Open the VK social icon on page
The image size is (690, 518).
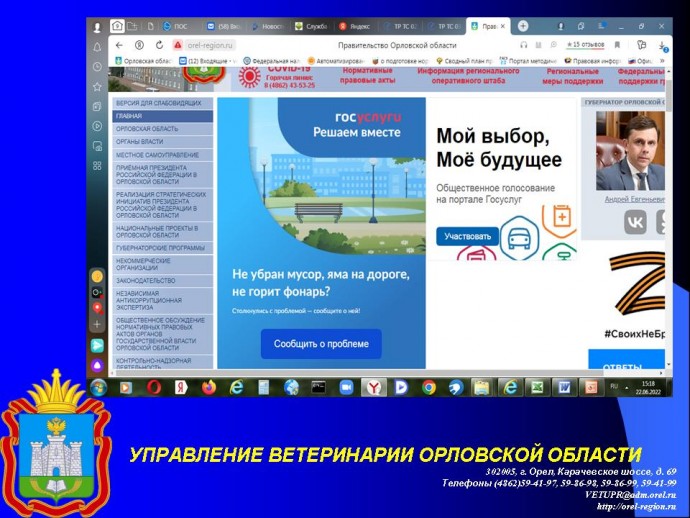(x=635, y=222)
